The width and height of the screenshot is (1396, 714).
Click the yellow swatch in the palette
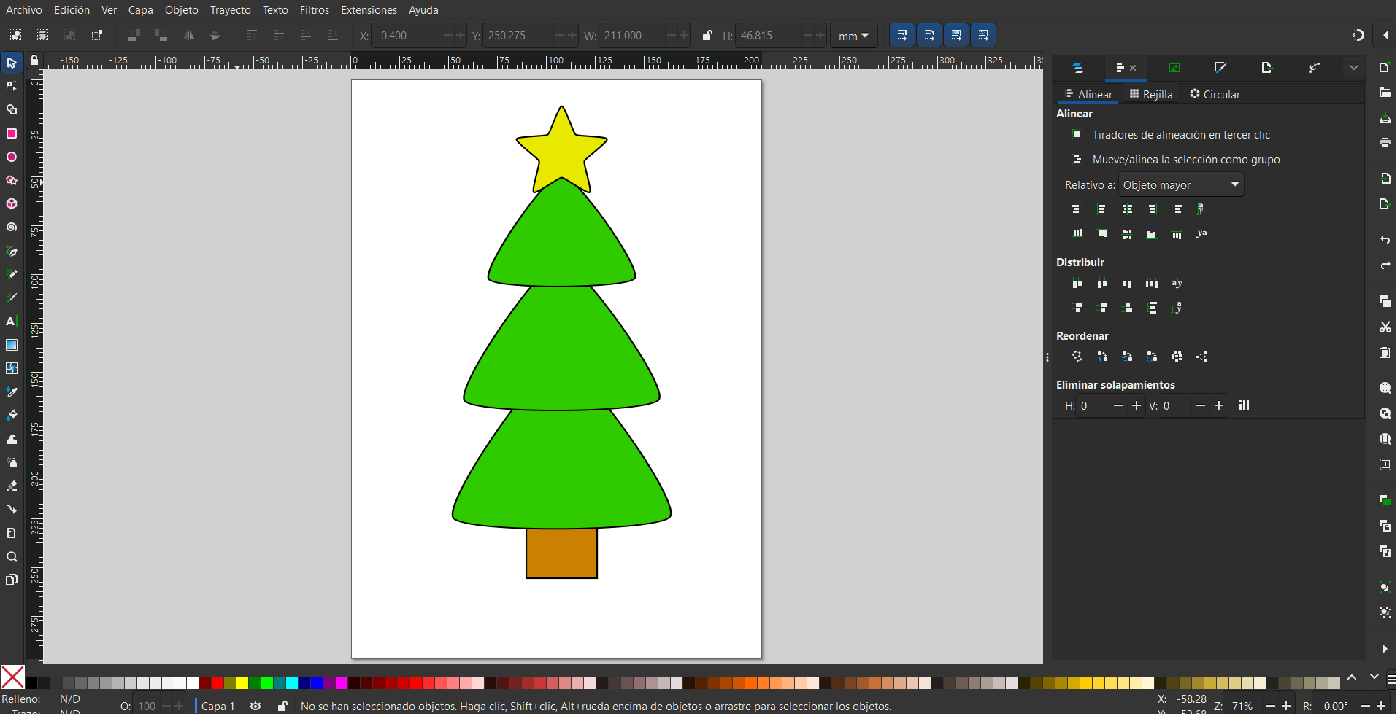(x=241, y=683)
